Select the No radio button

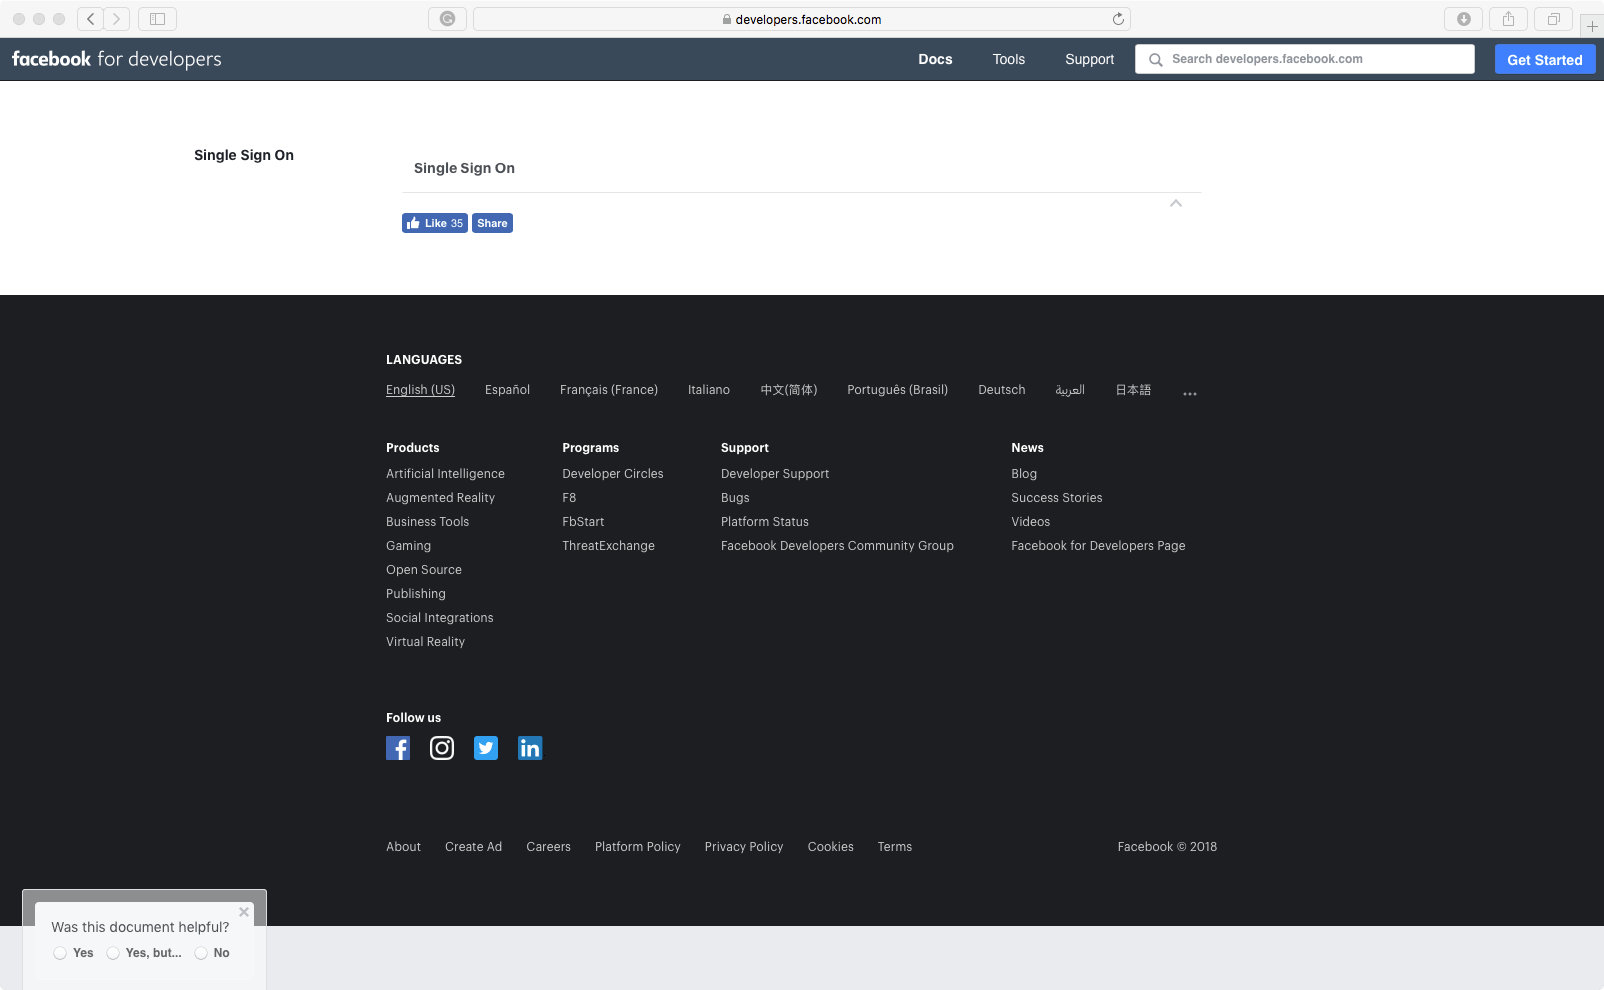point(201,953)
